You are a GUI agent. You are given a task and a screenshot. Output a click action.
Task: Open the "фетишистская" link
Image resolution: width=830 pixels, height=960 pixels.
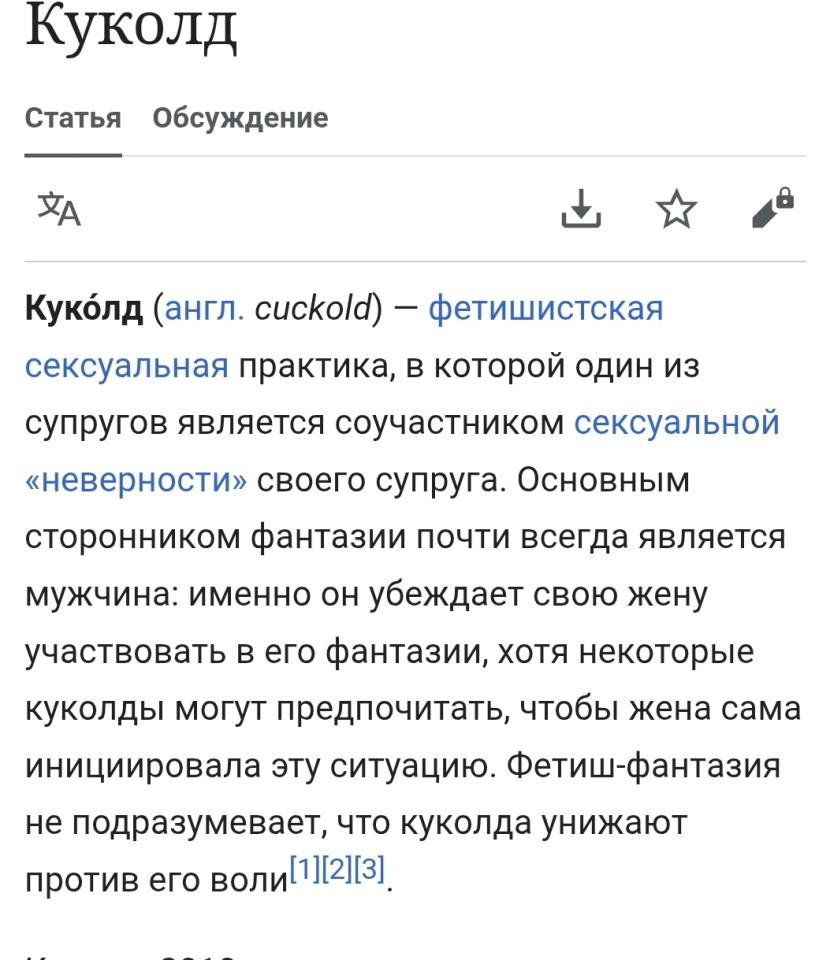pyautogui.click(x=546, y=309)
